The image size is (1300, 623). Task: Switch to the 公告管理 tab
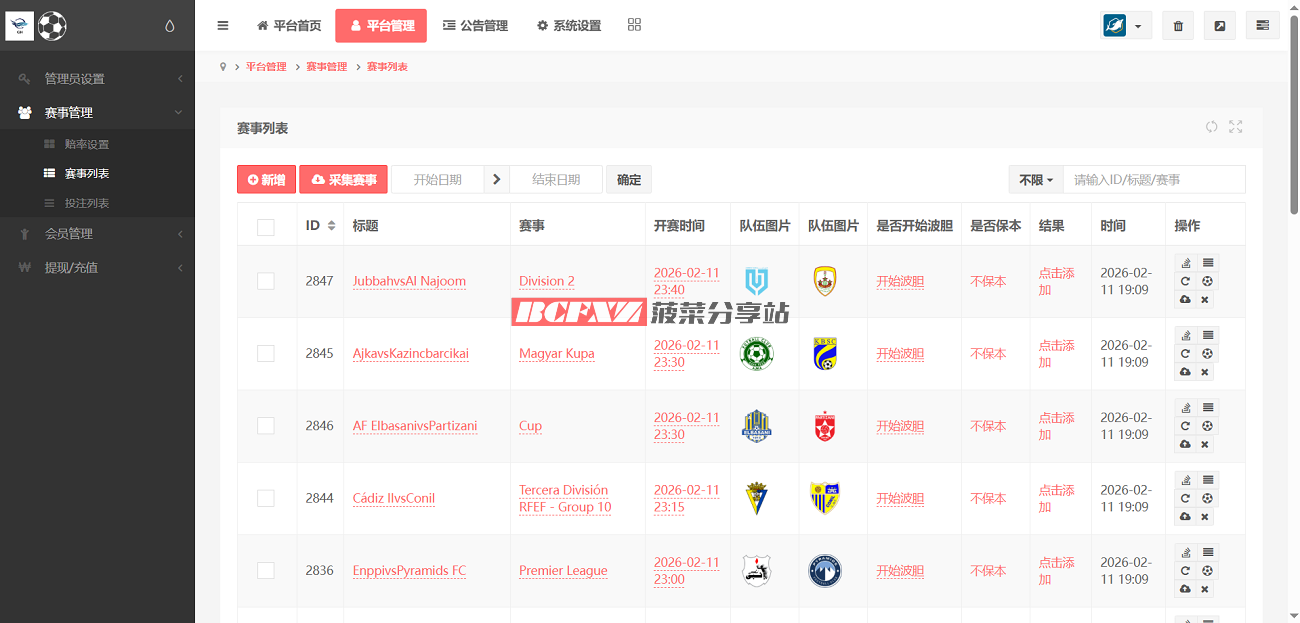pyautogui.click(x=475, y=26)
